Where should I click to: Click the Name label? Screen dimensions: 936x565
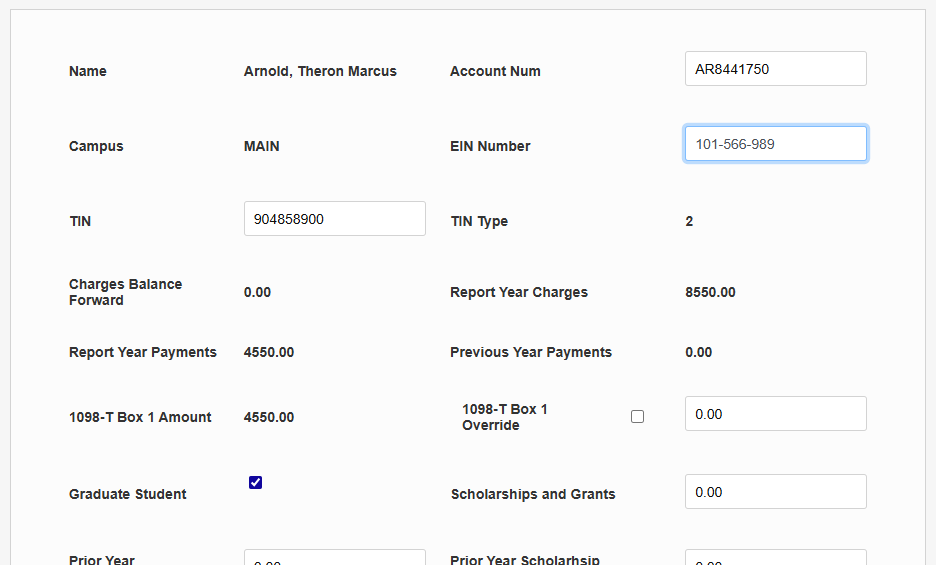pos(88,71)
